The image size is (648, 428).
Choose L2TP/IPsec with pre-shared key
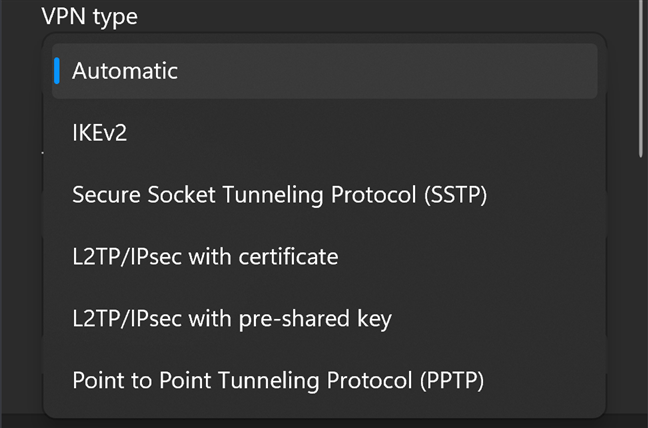324,319
